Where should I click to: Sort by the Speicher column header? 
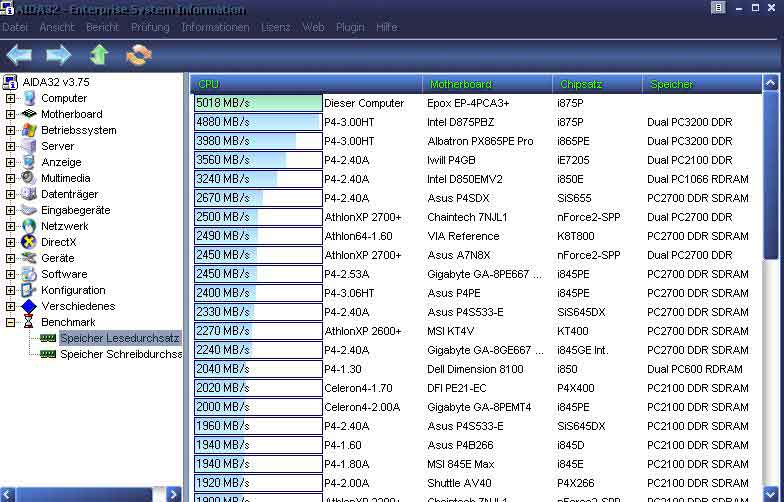[702, 84]
